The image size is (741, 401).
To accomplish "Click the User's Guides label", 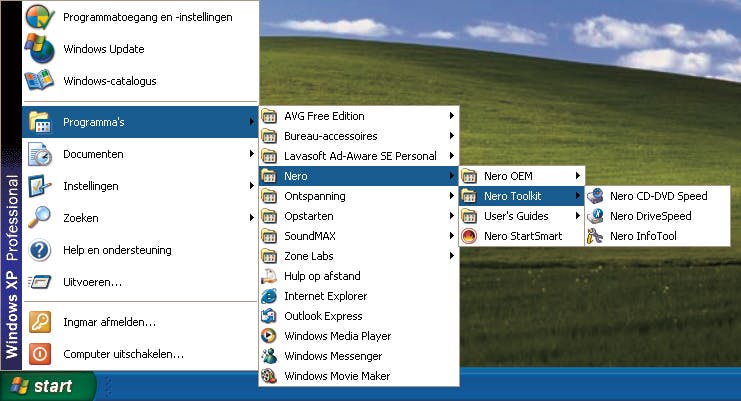I will [516, 216].
